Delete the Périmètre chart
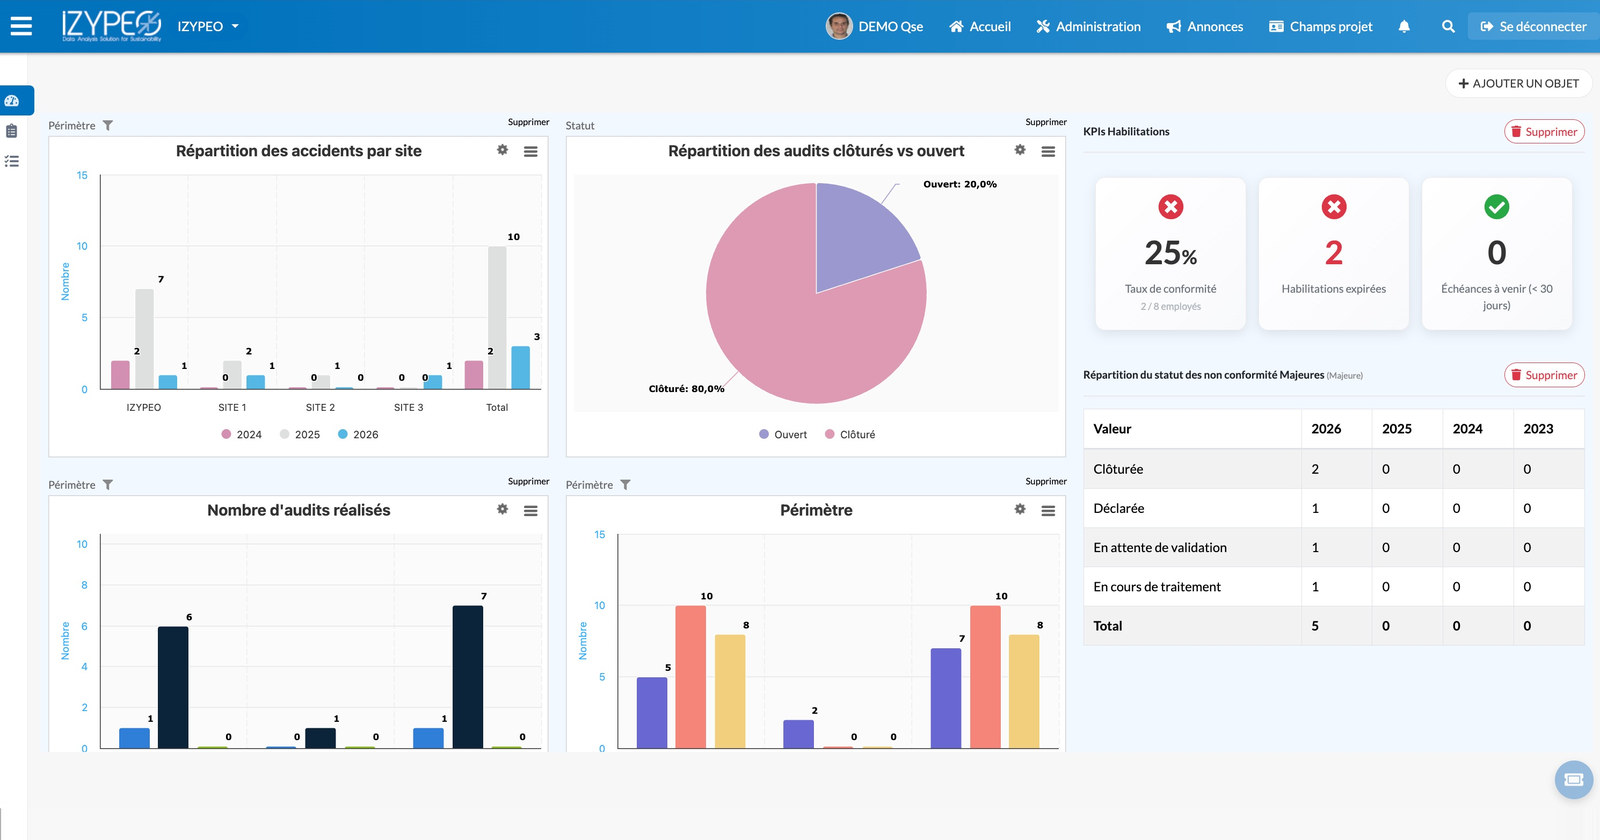Image resolution: width=1600 pixels, height=840 pixels. (x=1046, y=481)
